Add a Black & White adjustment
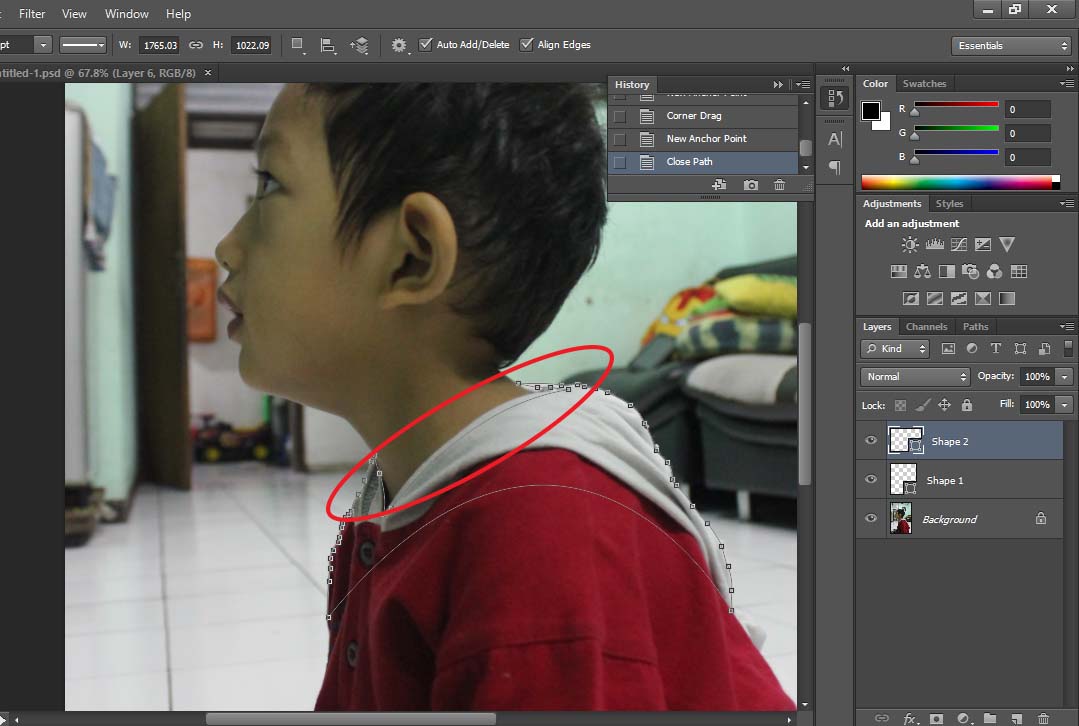Viewport: 1079px width, 726px height. tap(947, 271)
